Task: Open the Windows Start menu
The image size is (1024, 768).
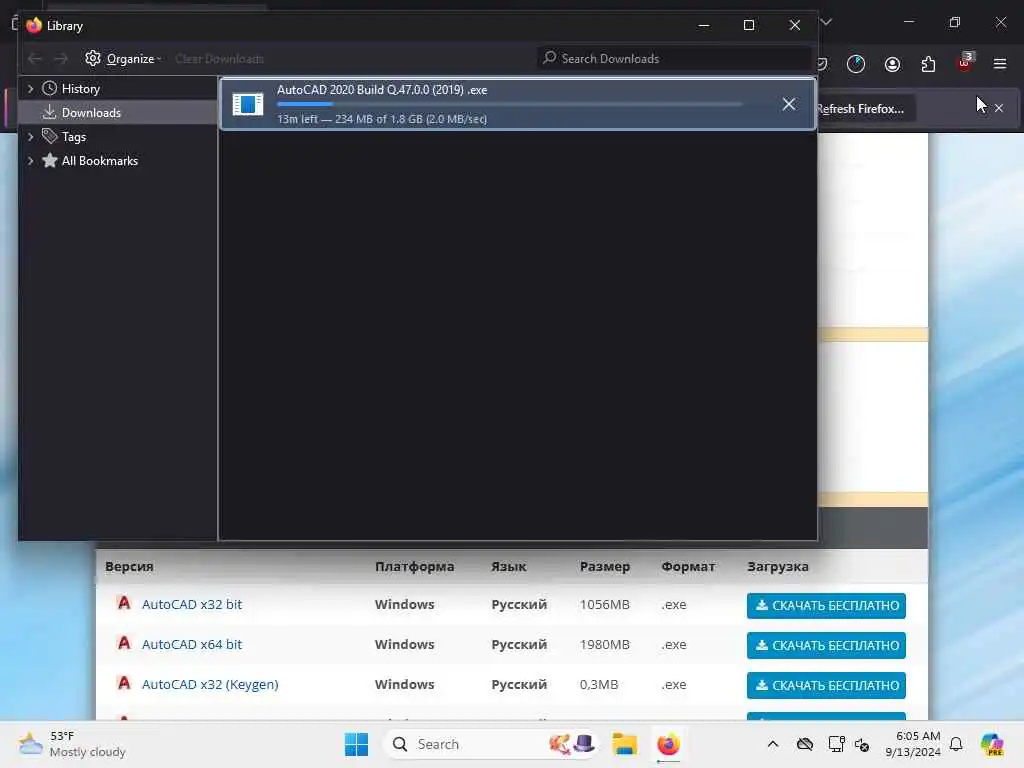Action: 357,744
